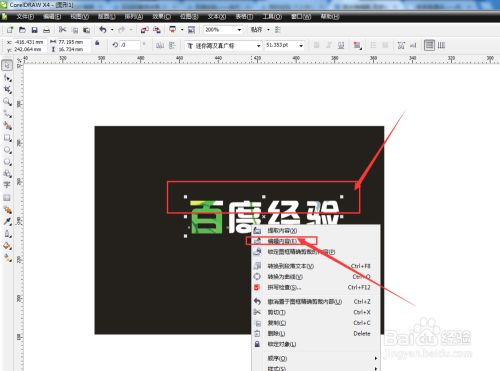
Task: Select the Crop tool in the toolbox
Action: 7,89
